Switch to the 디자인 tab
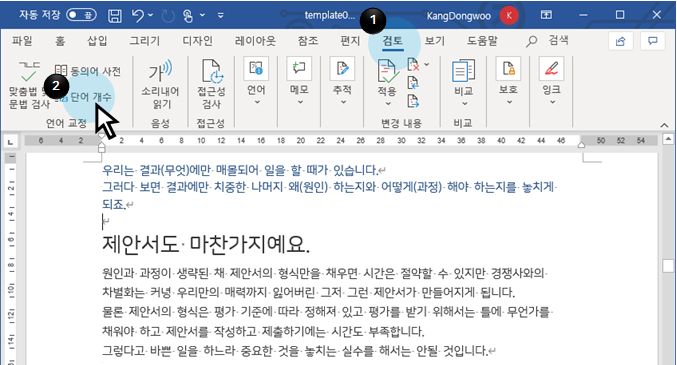Viewport: 677px width, 365px height. pos(197,41)
